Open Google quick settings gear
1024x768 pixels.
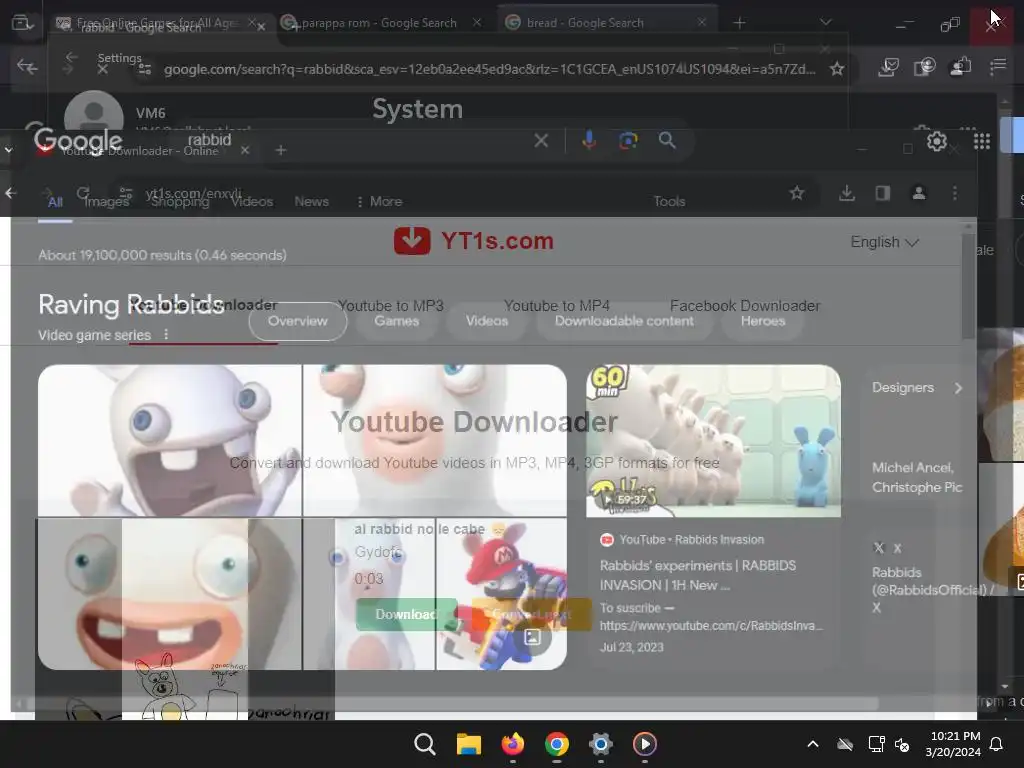[936, 141]
